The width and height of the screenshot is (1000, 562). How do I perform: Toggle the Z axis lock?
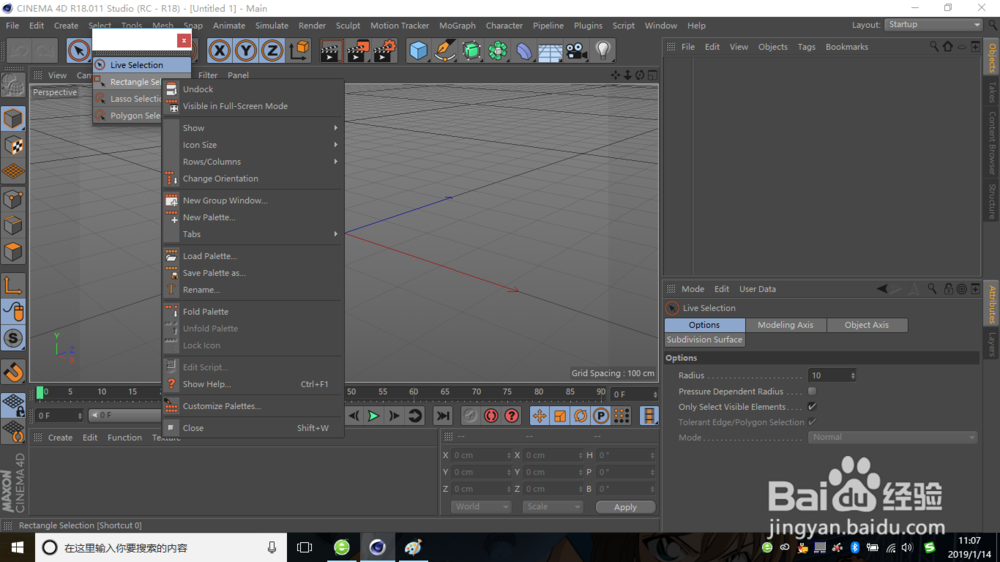tap(272, 50)
